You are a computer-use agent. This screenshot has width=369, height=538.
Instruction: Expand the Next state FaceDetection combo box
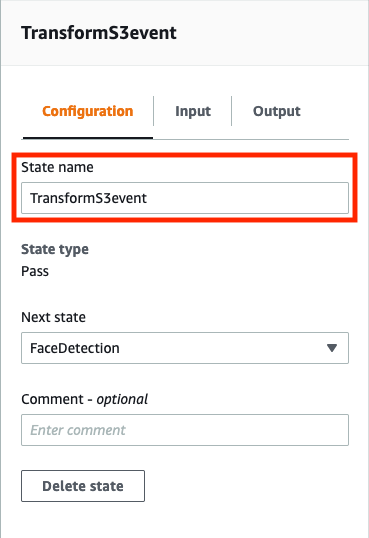tap(185, 348)
